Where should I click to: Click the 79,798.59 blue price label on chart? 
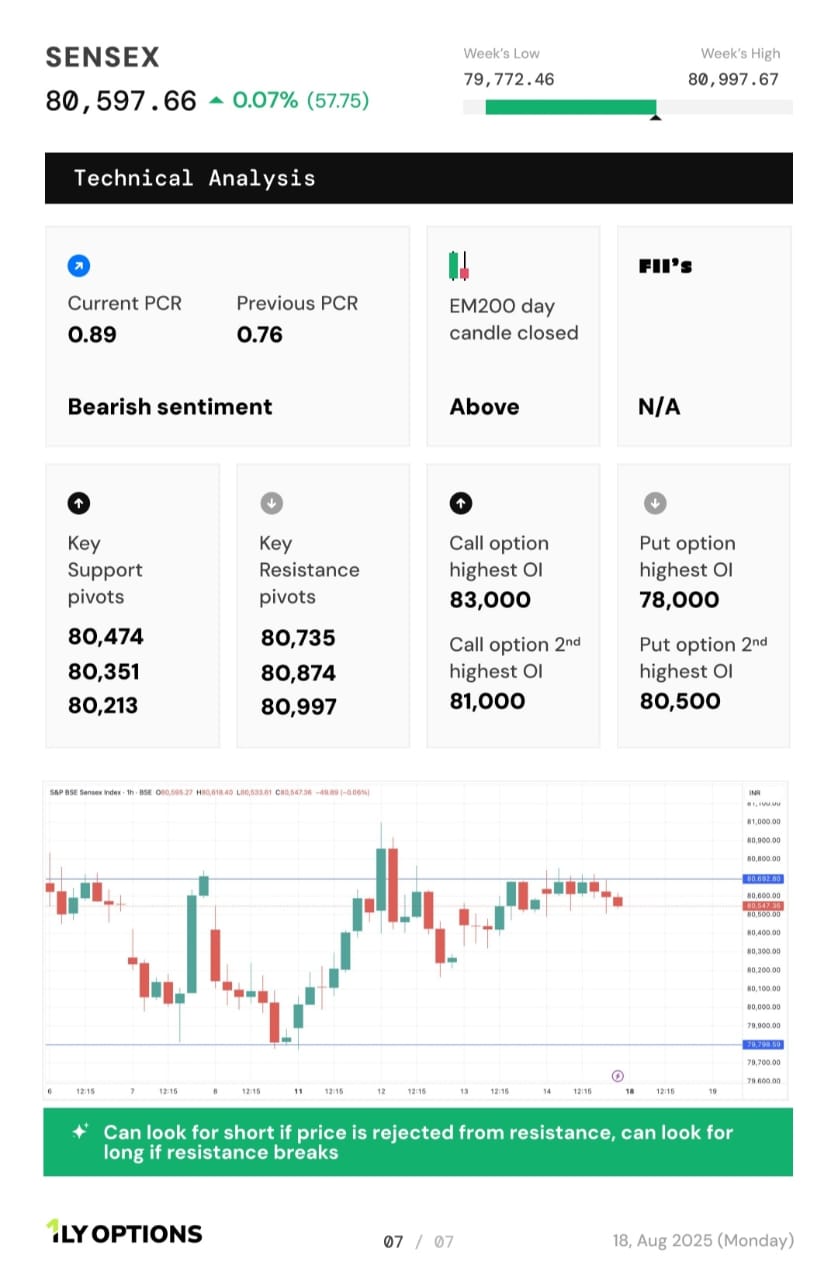763,1045
